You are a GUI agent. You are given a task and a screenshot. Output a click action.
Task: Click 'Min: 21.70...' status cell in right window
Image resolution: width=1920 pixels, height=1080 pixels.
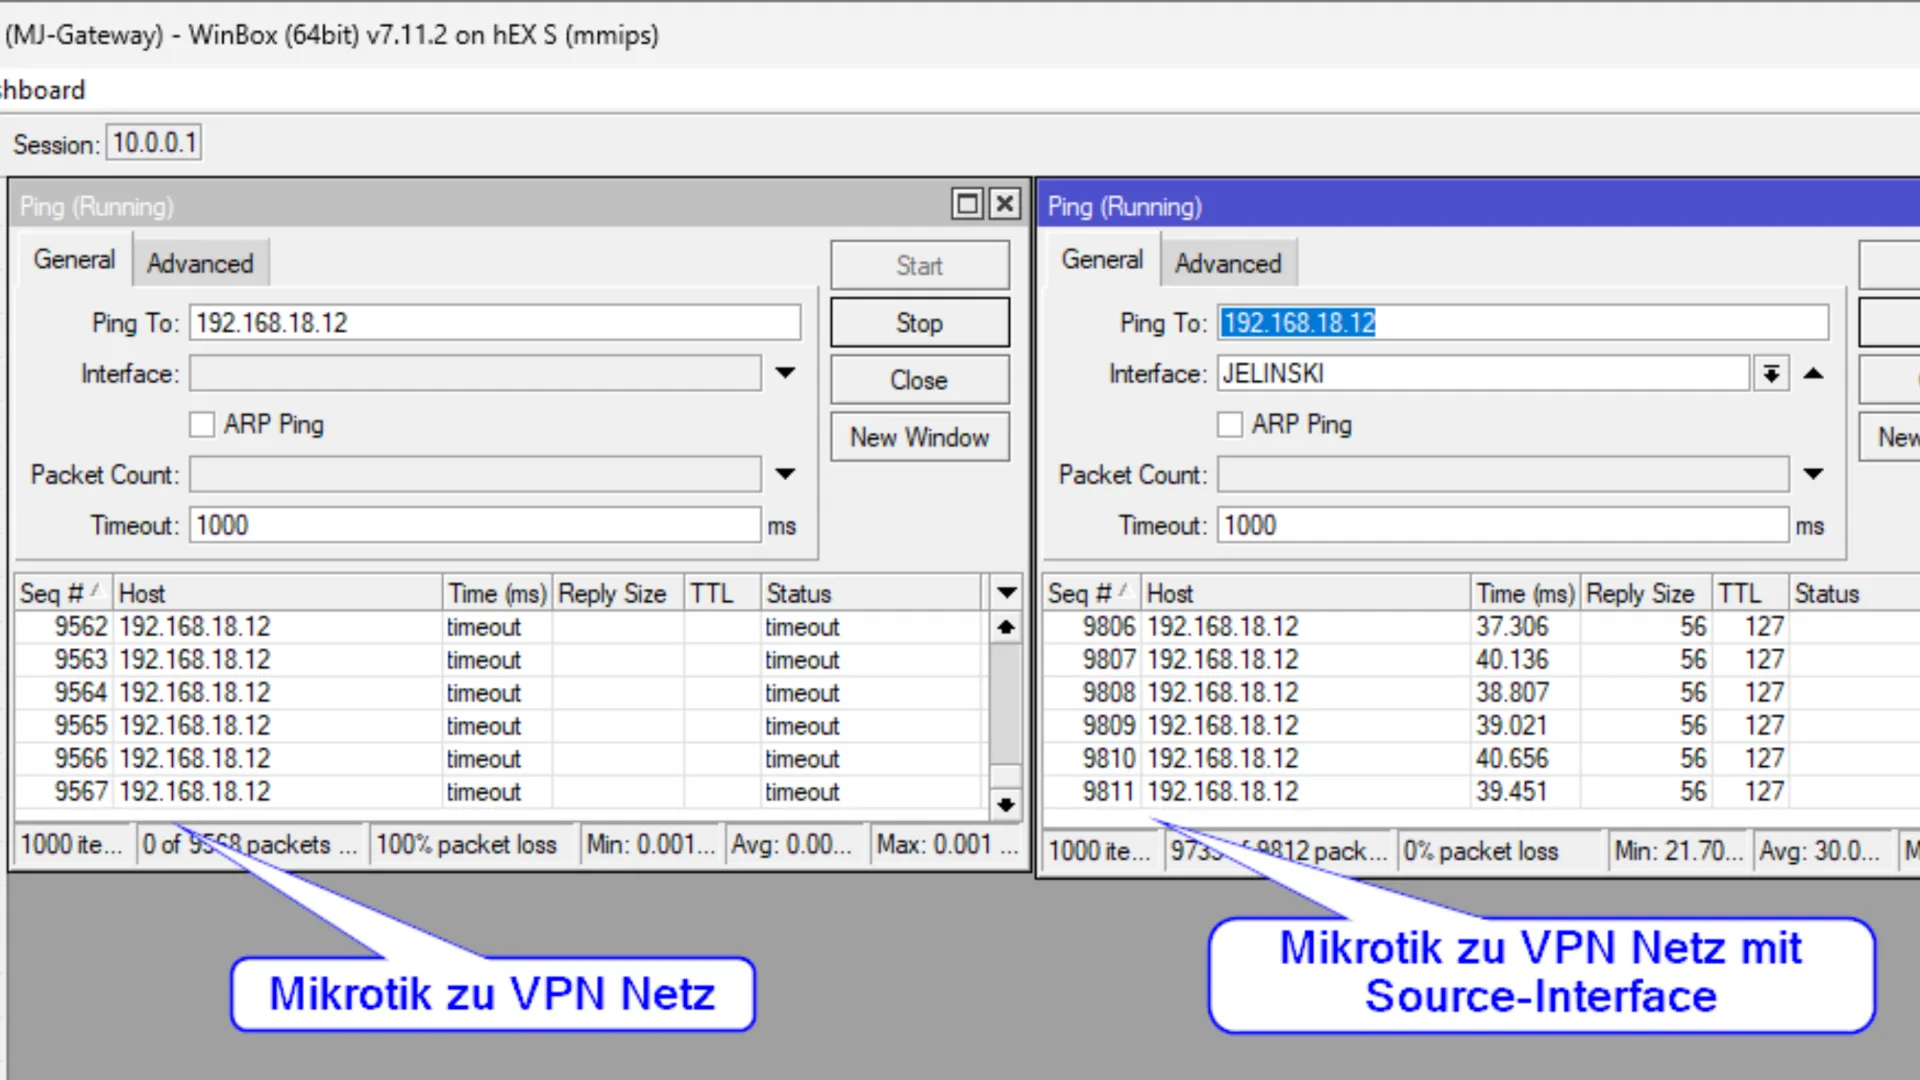1679,852
